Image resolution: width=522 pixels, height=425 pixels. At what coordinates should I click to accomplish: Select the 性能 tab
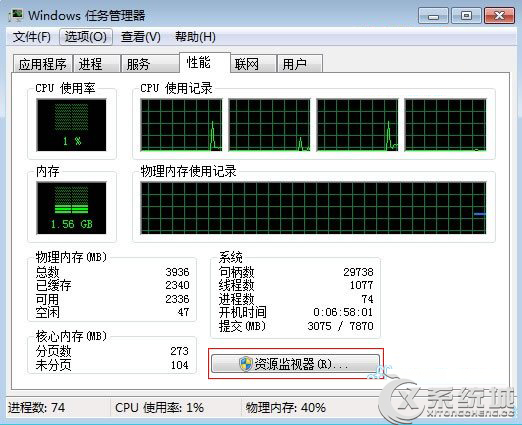tap(205, 62)
